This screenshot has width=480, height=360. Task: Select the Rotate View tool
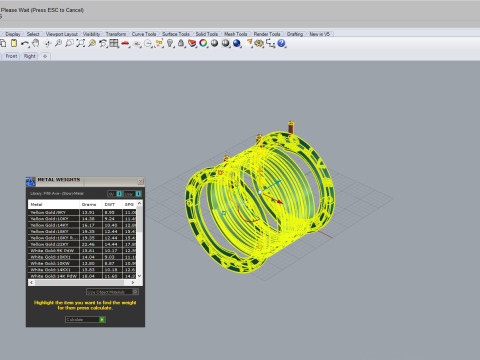48,43
